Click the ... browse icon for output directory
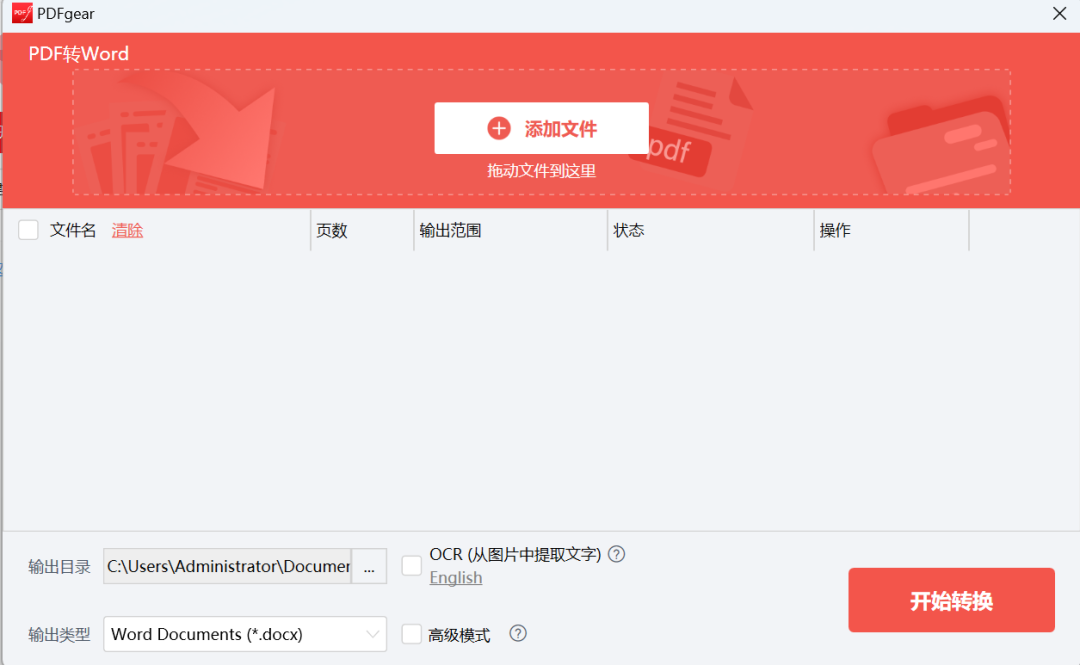 coord(370,566)
